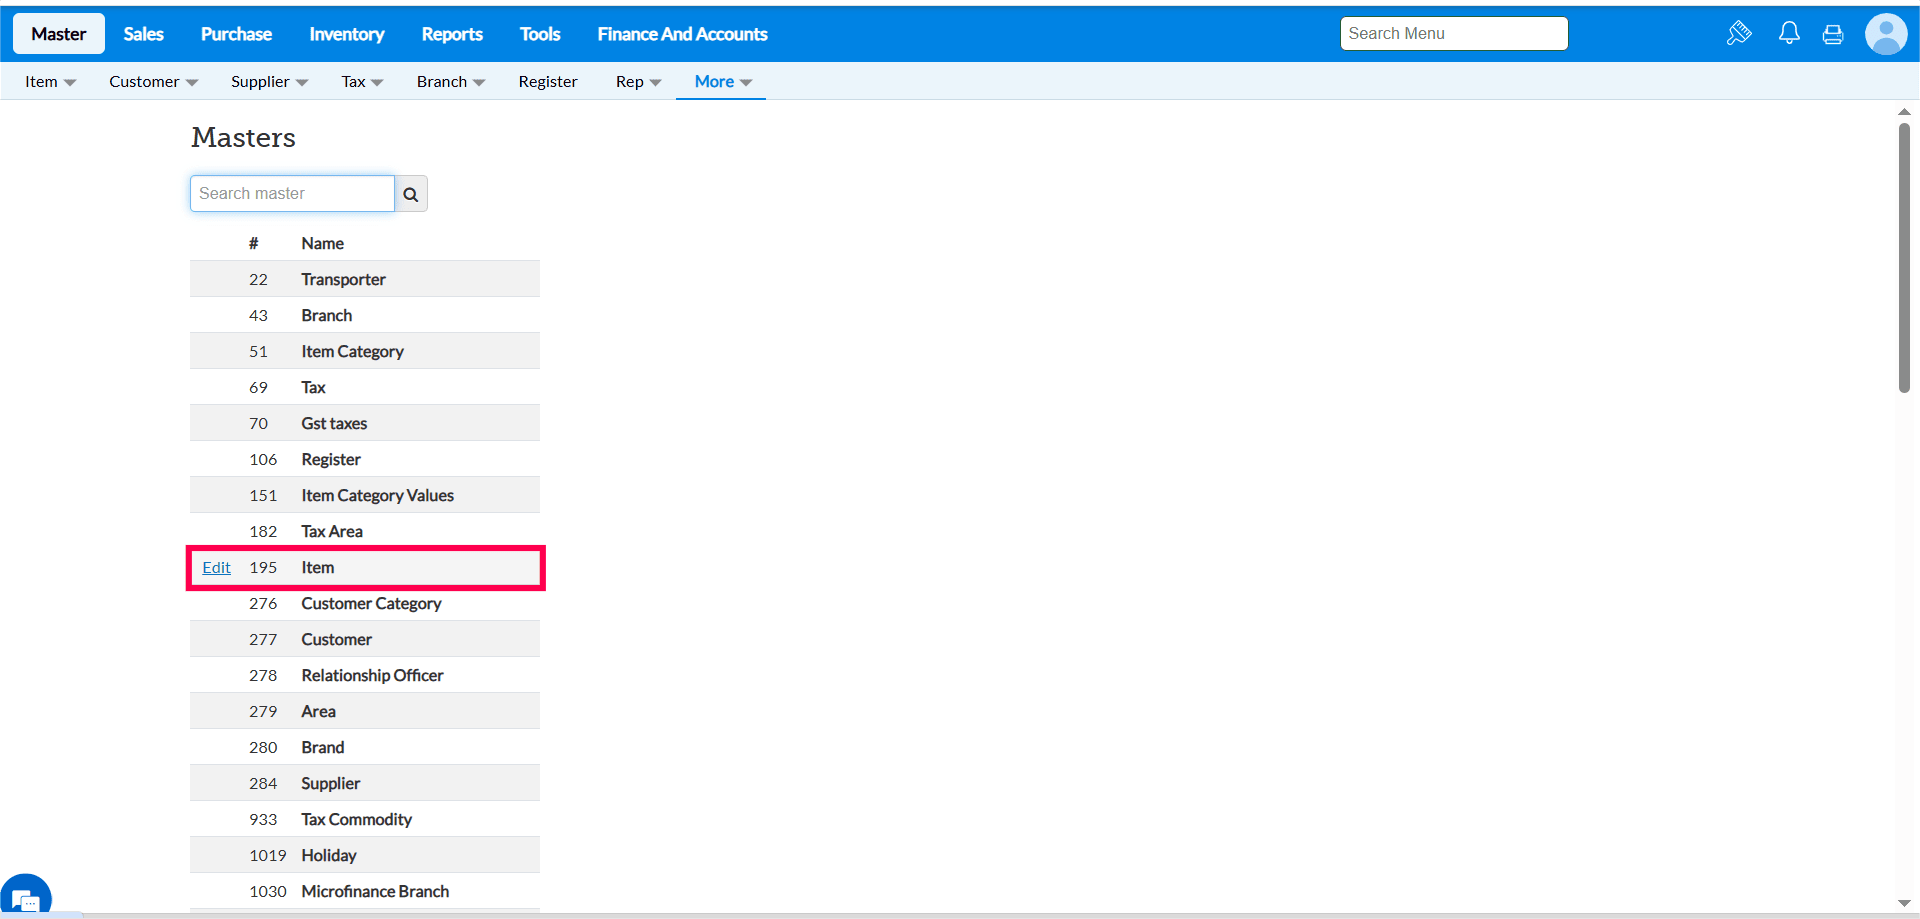Select the Transporter master row
1920x919 pixels.
pyautogui.click(x=365, y=279)
